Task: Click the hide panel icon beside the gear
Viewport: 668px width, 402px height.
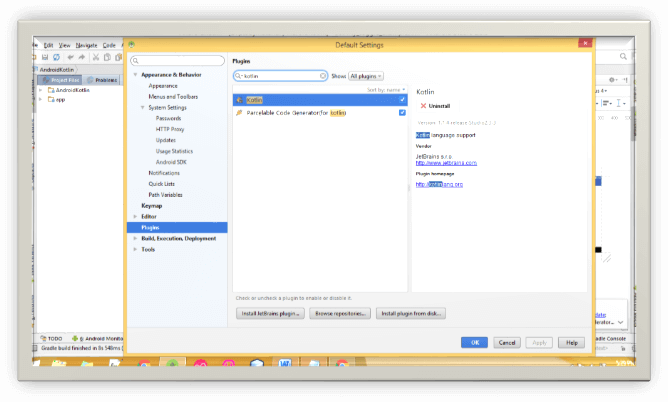Action: coord(625,80)
